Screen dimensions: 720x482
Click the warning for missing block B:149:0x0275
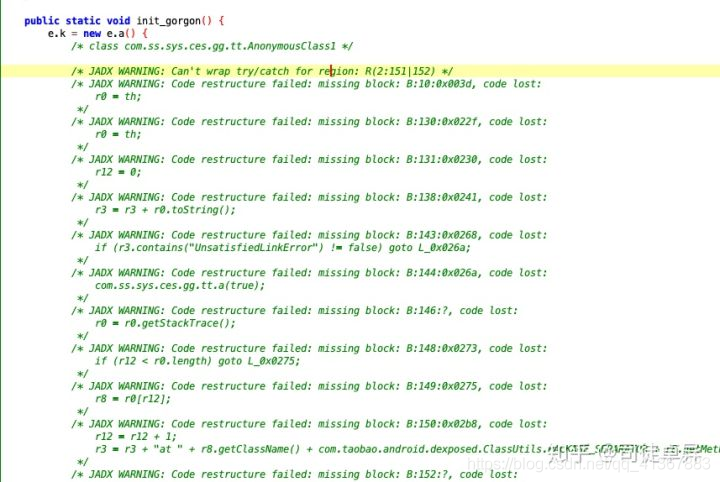(x=309, y=386)
